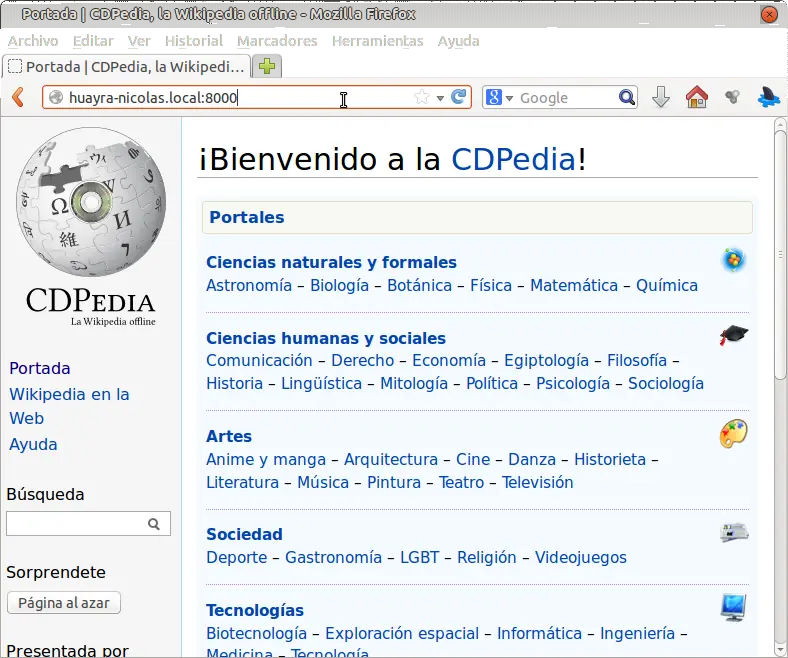Open Ciencias humanas y sociales heading
Screen dimensions: 788x658
[x=326, y=338]
